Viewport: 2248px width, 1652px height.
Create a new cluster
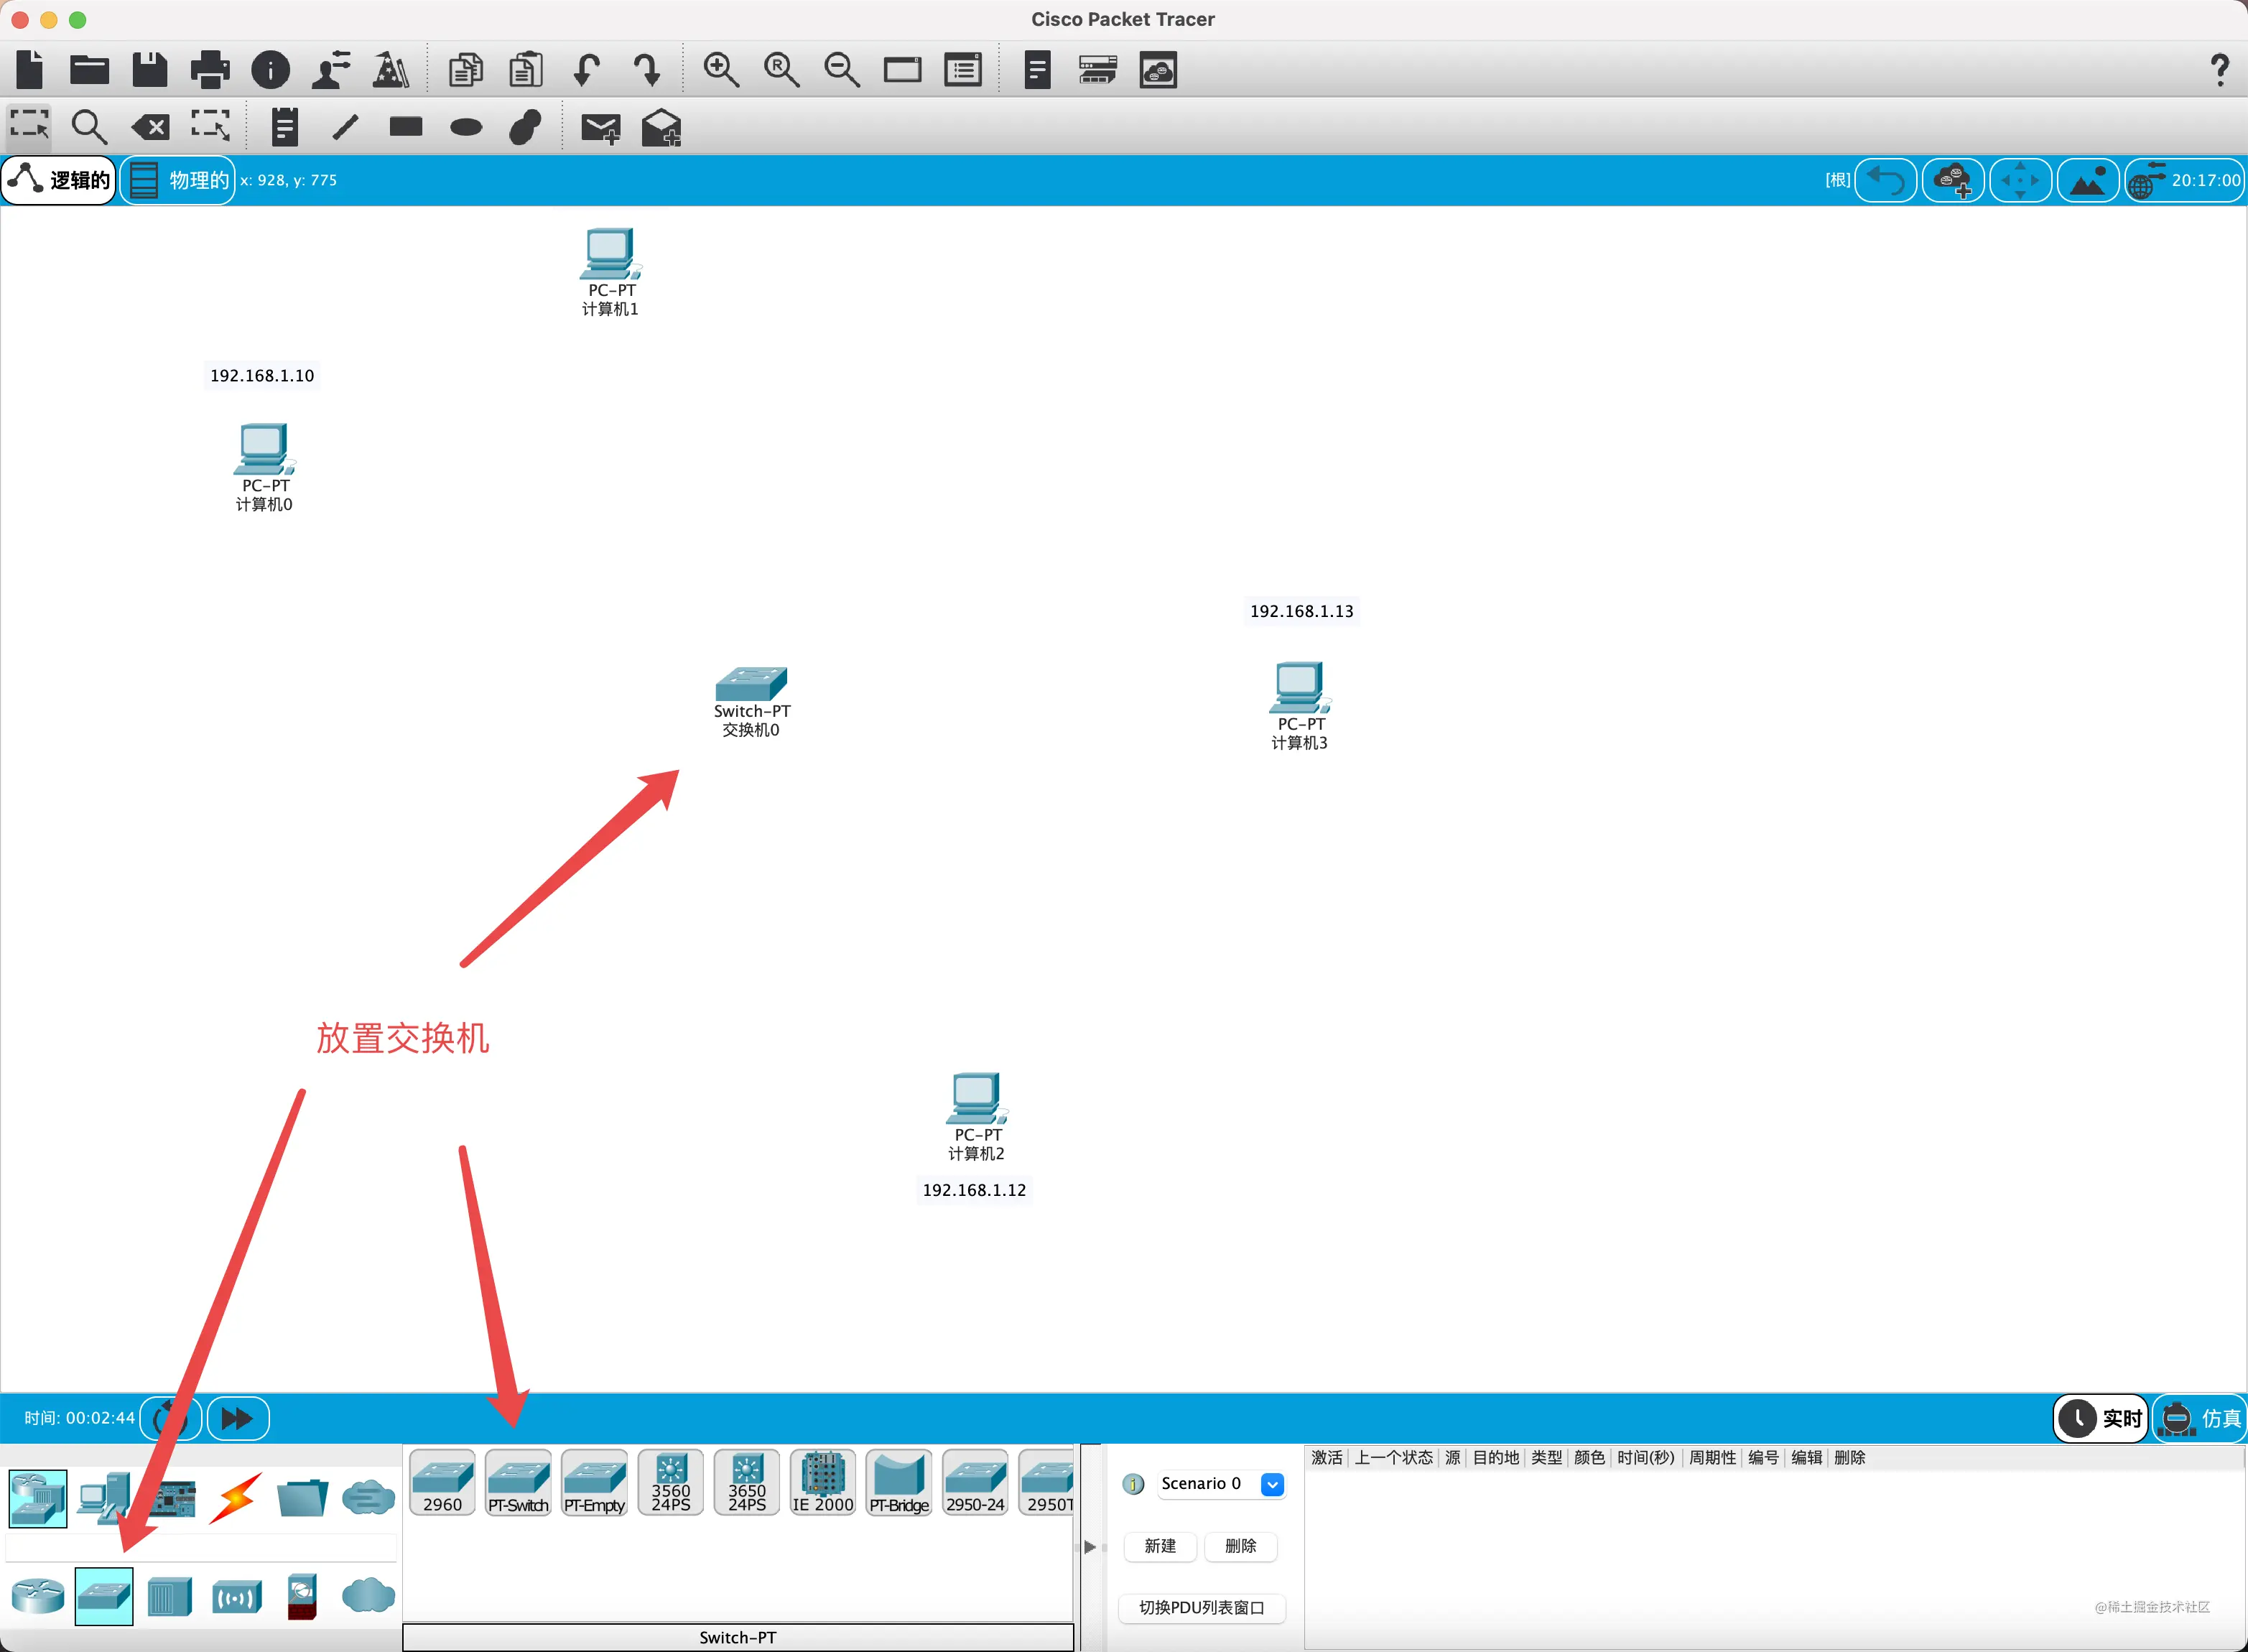(x=1952, y=180)
